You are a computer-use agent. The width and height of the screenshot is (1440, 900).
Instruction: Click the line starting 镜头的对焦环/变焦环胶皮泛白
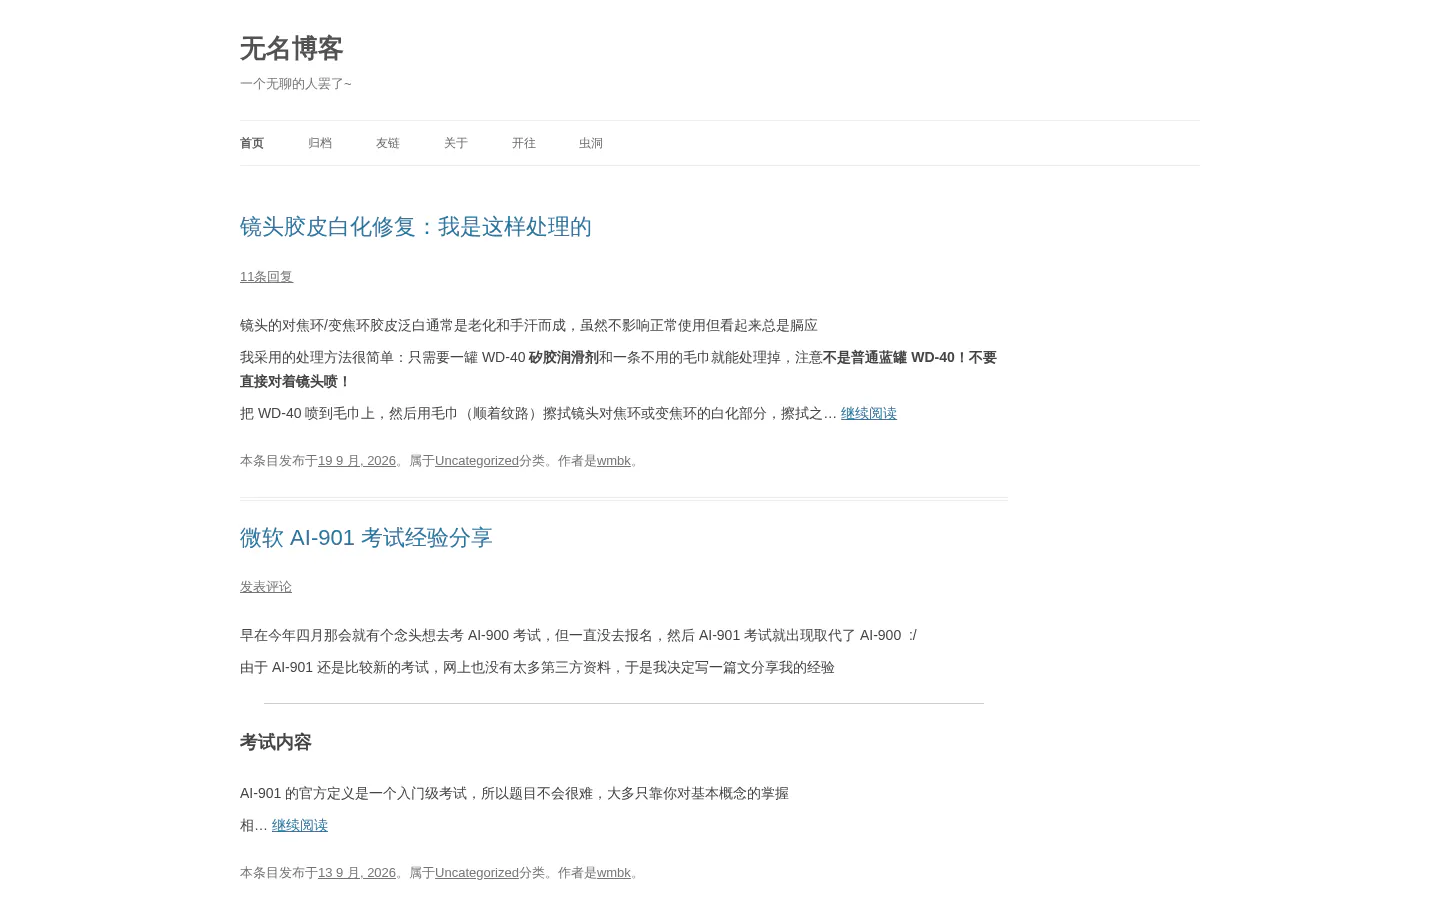(x=529, y=325)
